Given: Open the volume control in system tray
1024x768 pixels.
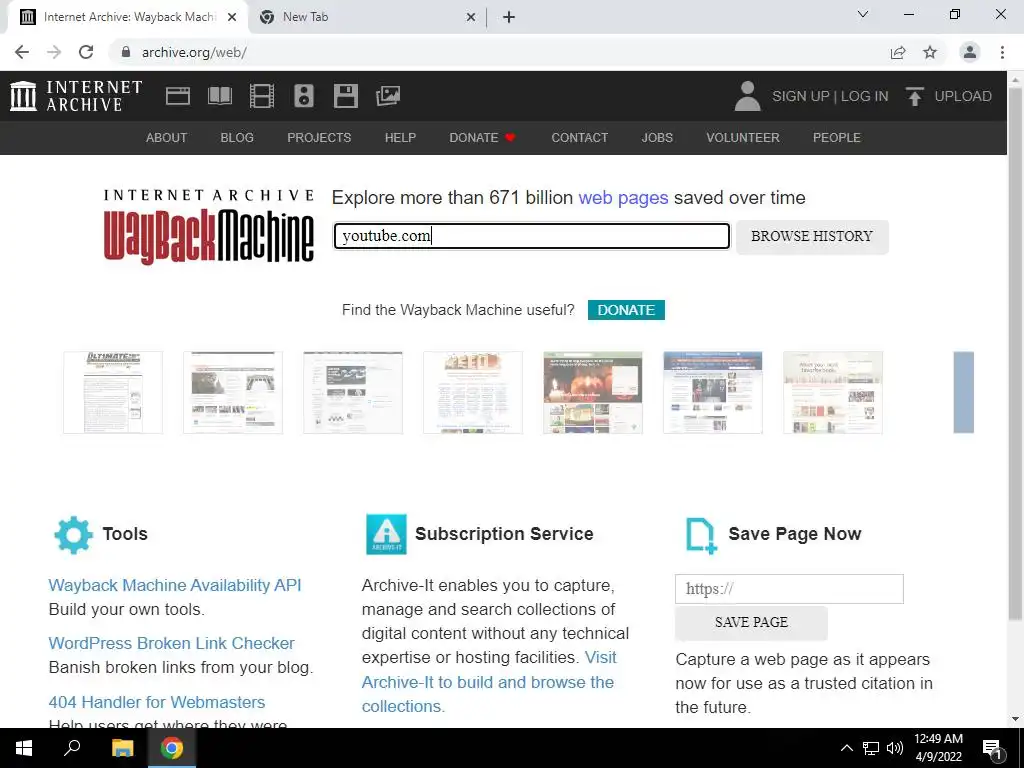Looking at the screenshot, I should pyautogui.click(x=895, y=748).
